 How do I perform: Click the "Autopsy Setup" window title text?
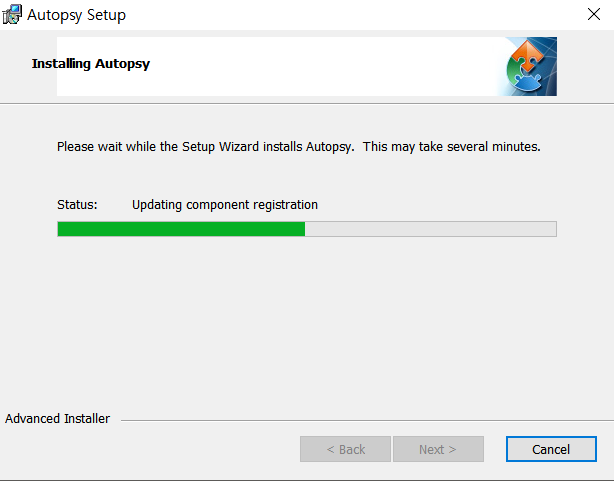[76, 15]
